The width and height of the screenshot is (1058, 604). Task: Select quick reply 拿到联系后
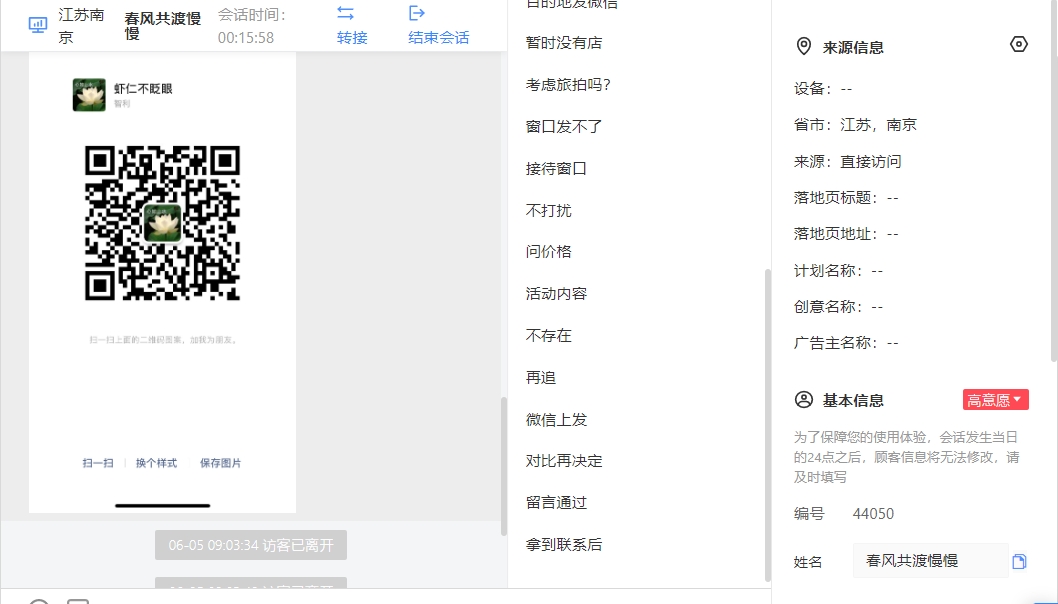564,545
